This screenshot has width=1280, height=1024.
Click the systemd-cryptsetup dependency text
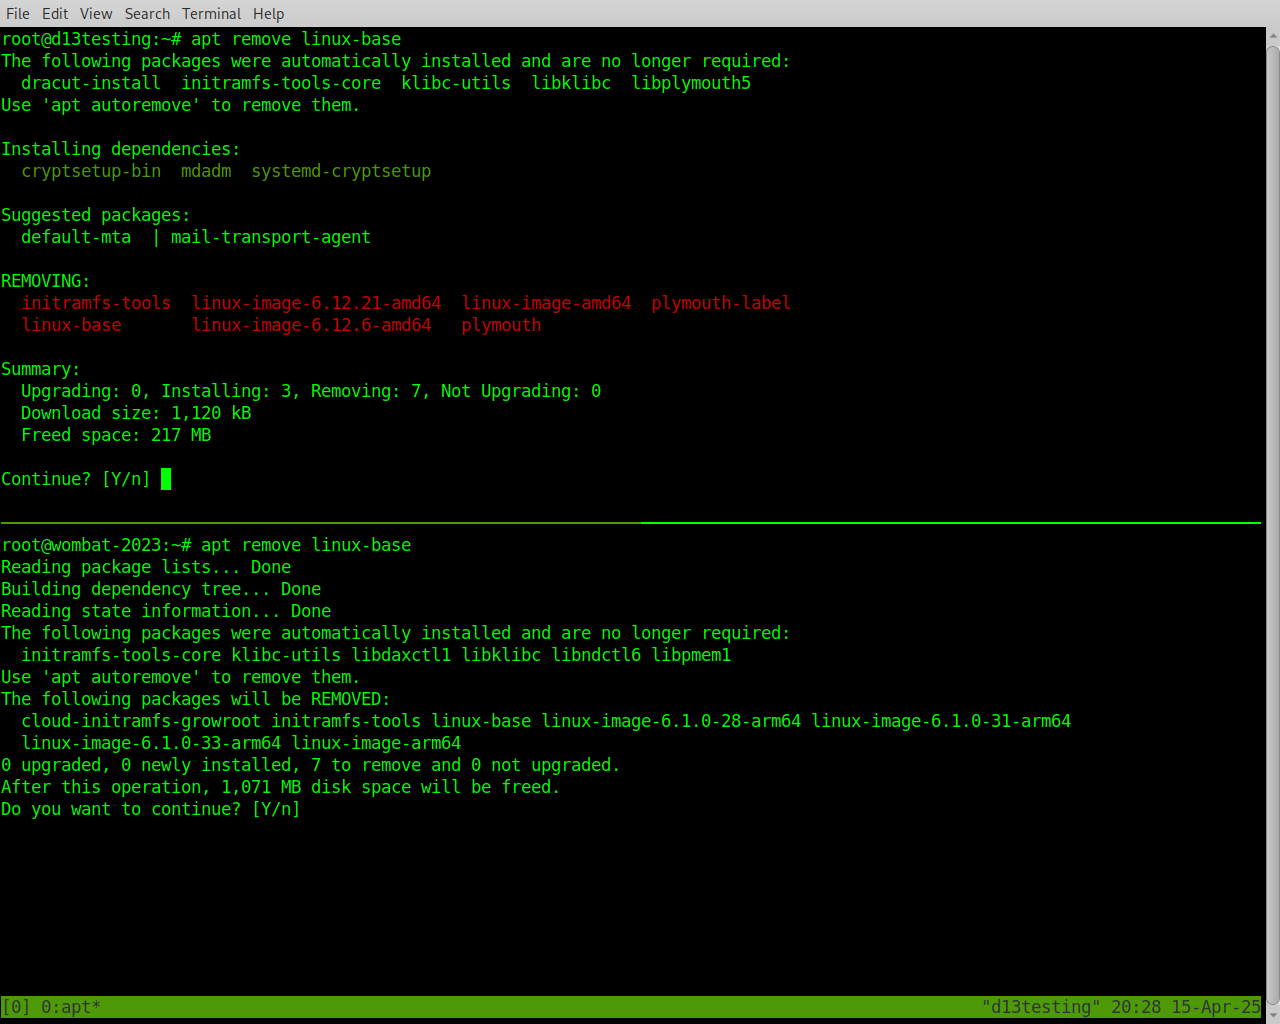tap(341, 171)
